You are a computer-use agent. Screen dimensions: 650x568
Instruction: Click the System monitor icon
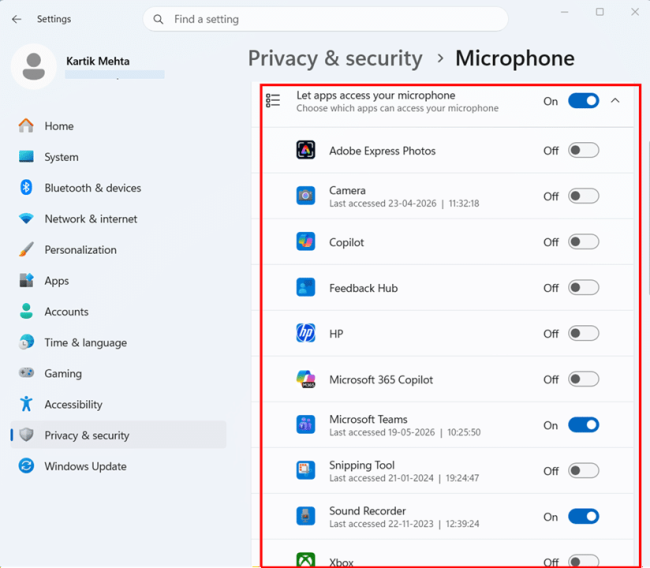pos(26,157)
